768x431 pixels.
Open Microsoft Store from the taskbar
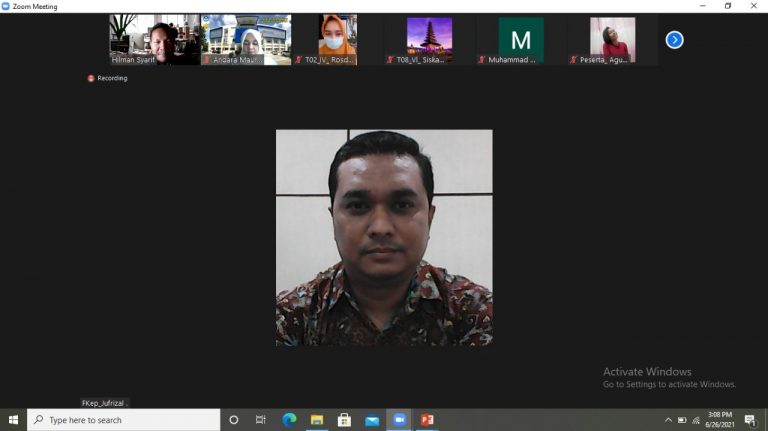click(x=344, y=420)
